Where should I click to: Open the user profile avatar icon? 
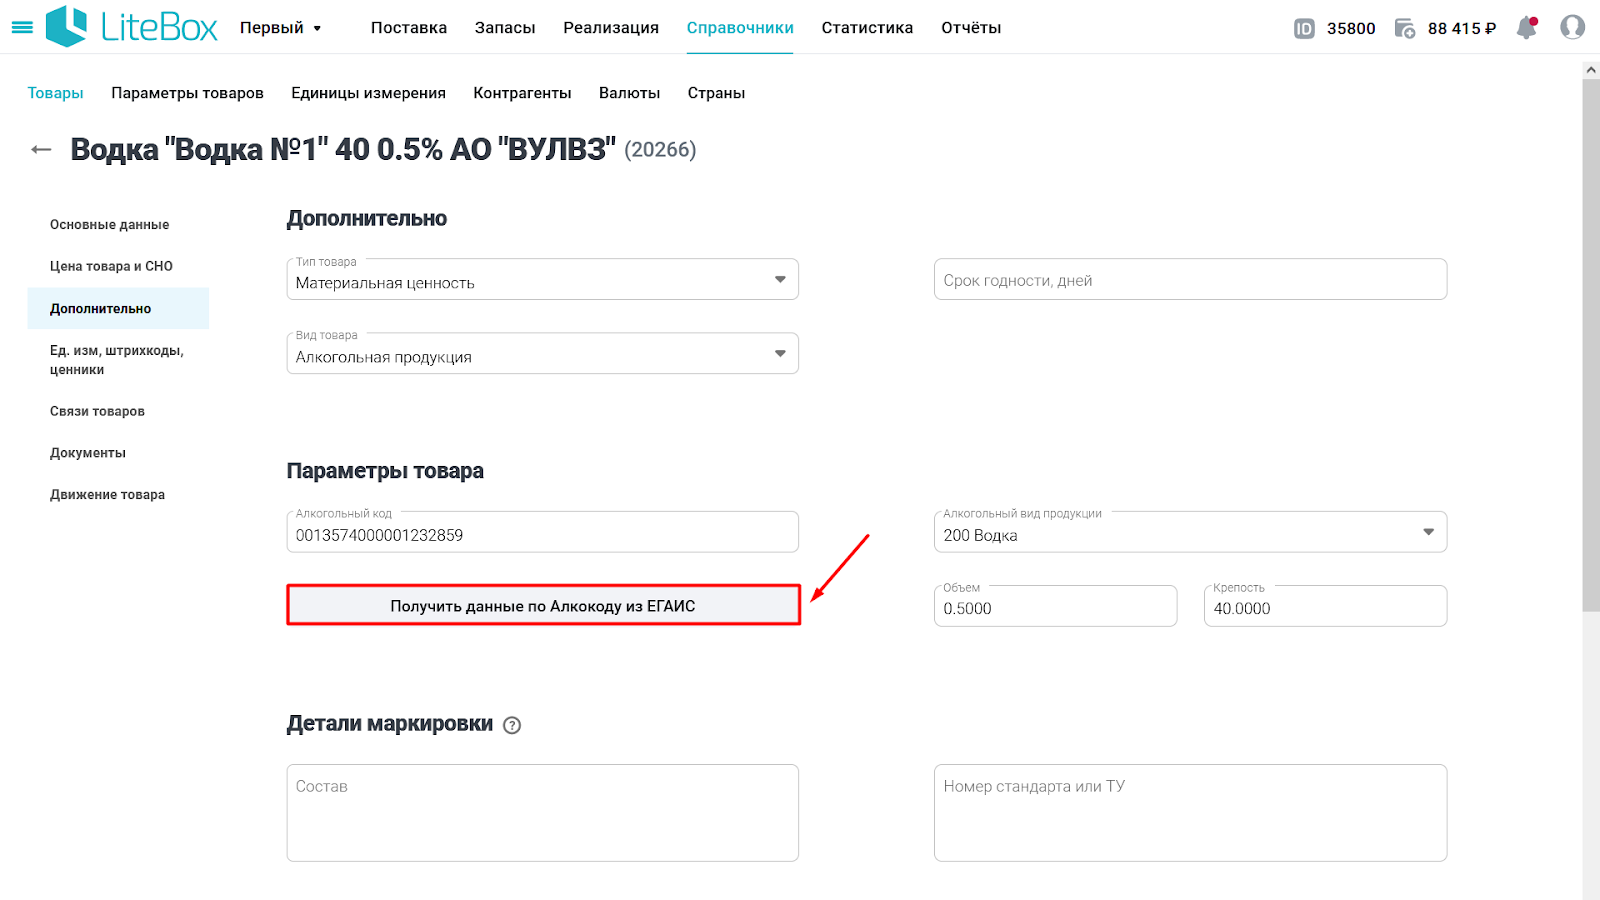(1572, 28)
